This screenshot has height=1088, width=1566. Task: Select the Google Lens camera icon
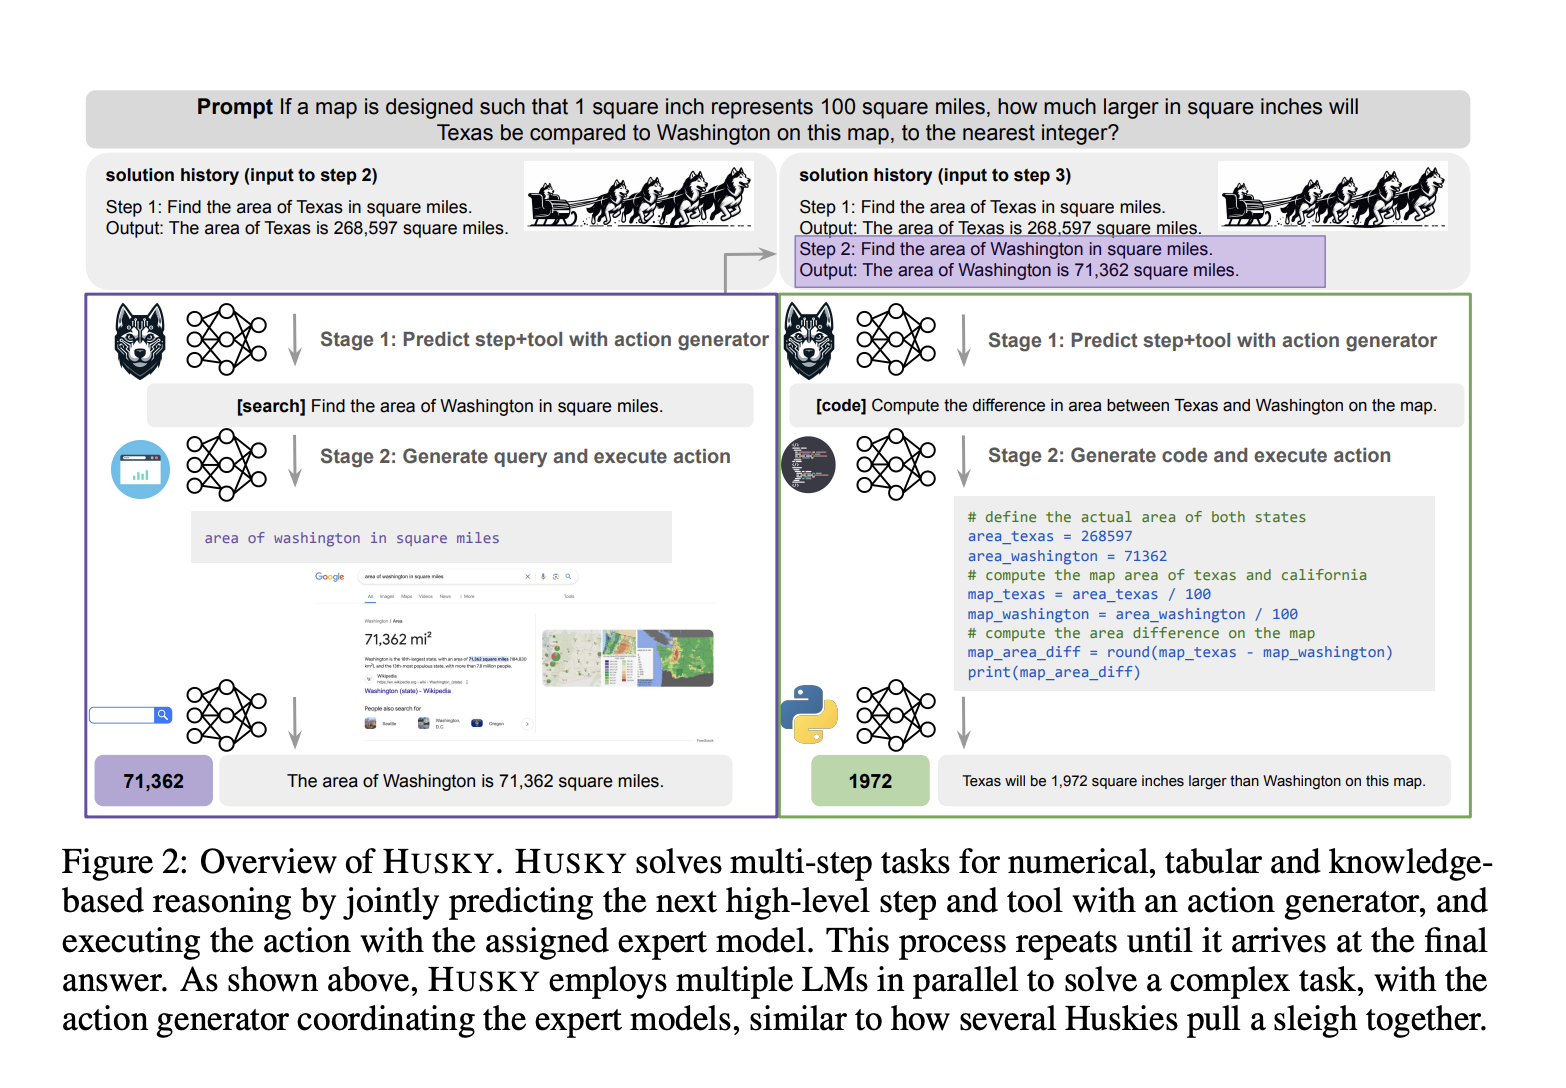(x=556, y=577)
